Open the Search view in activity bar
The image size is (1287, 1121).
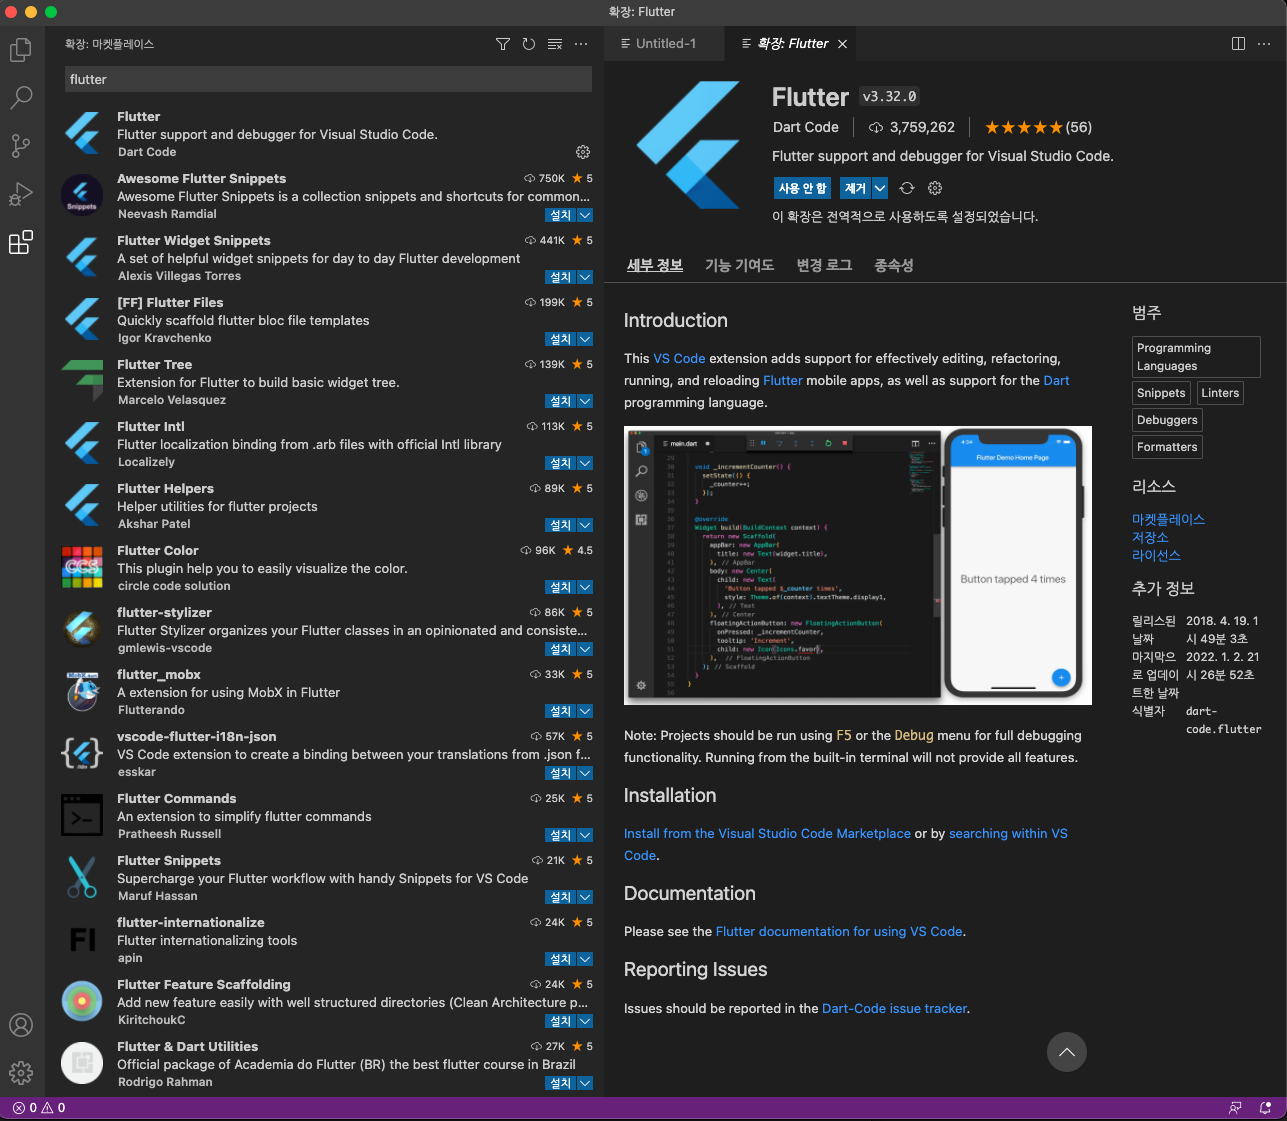pyautogui.click(x=21, y=98)
